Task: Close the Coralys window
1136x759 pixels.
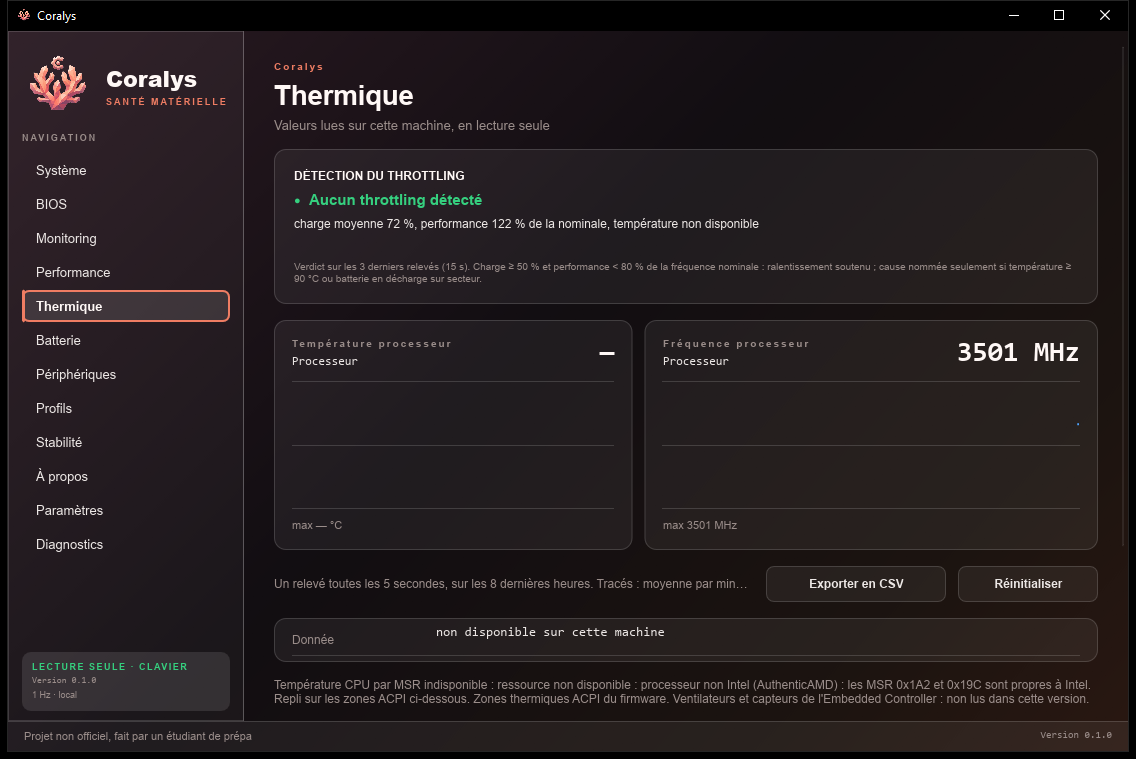Action: (x=1104, y=15)
